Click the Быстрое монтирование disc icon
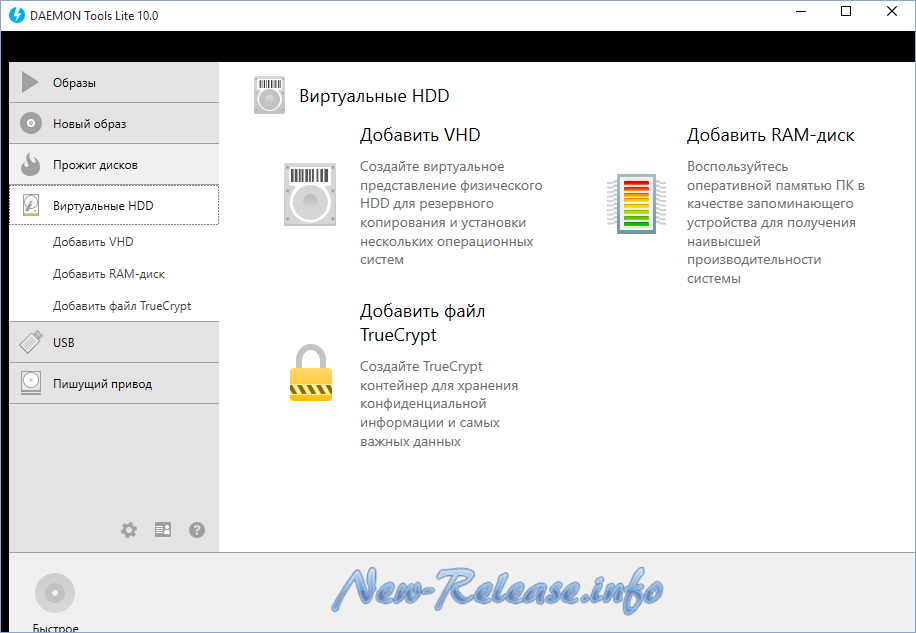 click(55, 593)
